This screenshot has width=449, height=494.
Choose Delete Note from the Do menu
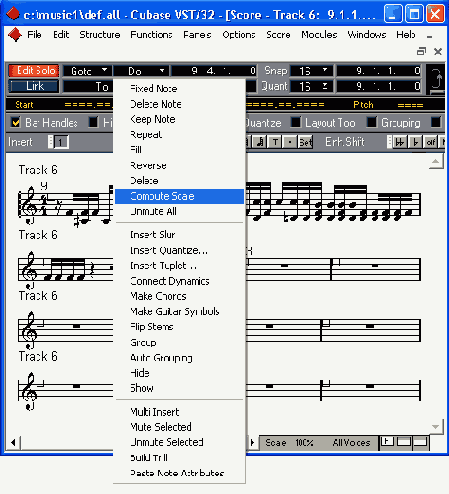pyautogui.click(x=179, y=104)
